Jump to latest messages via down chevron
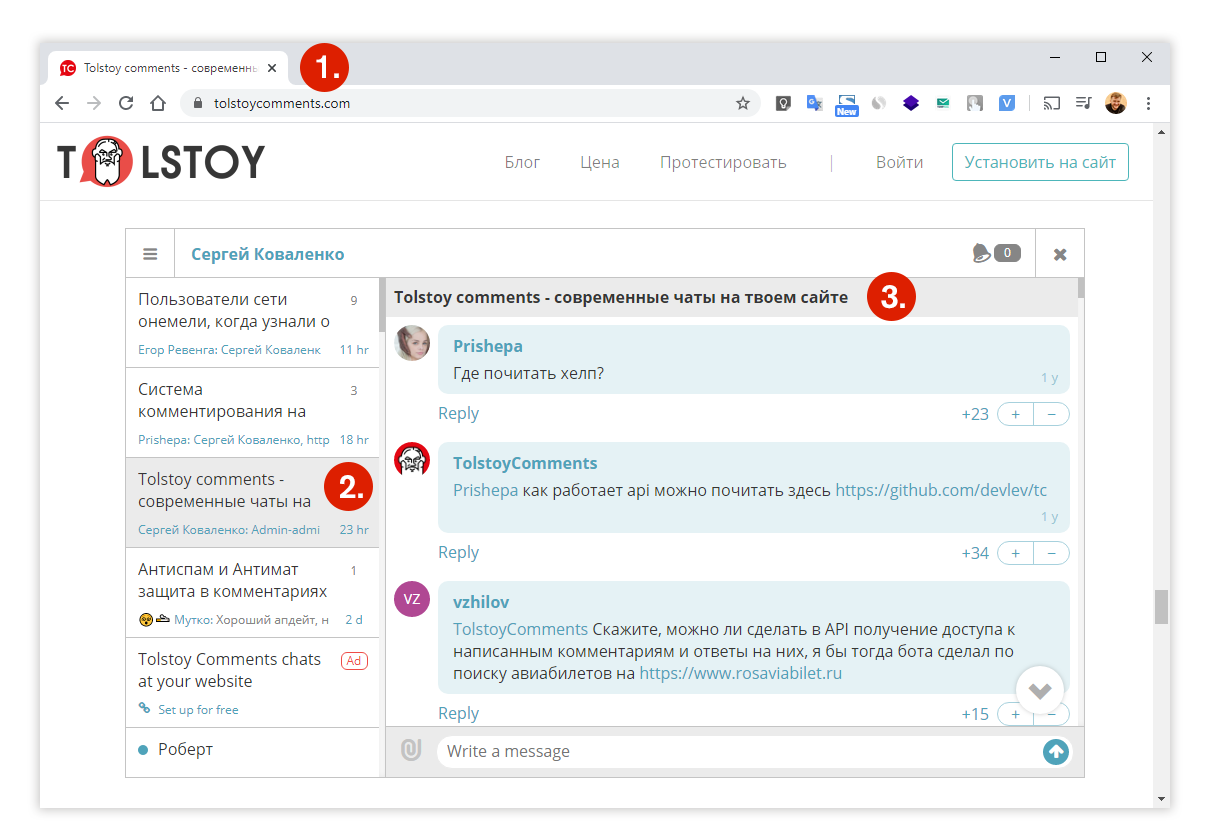The image size is (1211, 840). (x=1040, y=691)
